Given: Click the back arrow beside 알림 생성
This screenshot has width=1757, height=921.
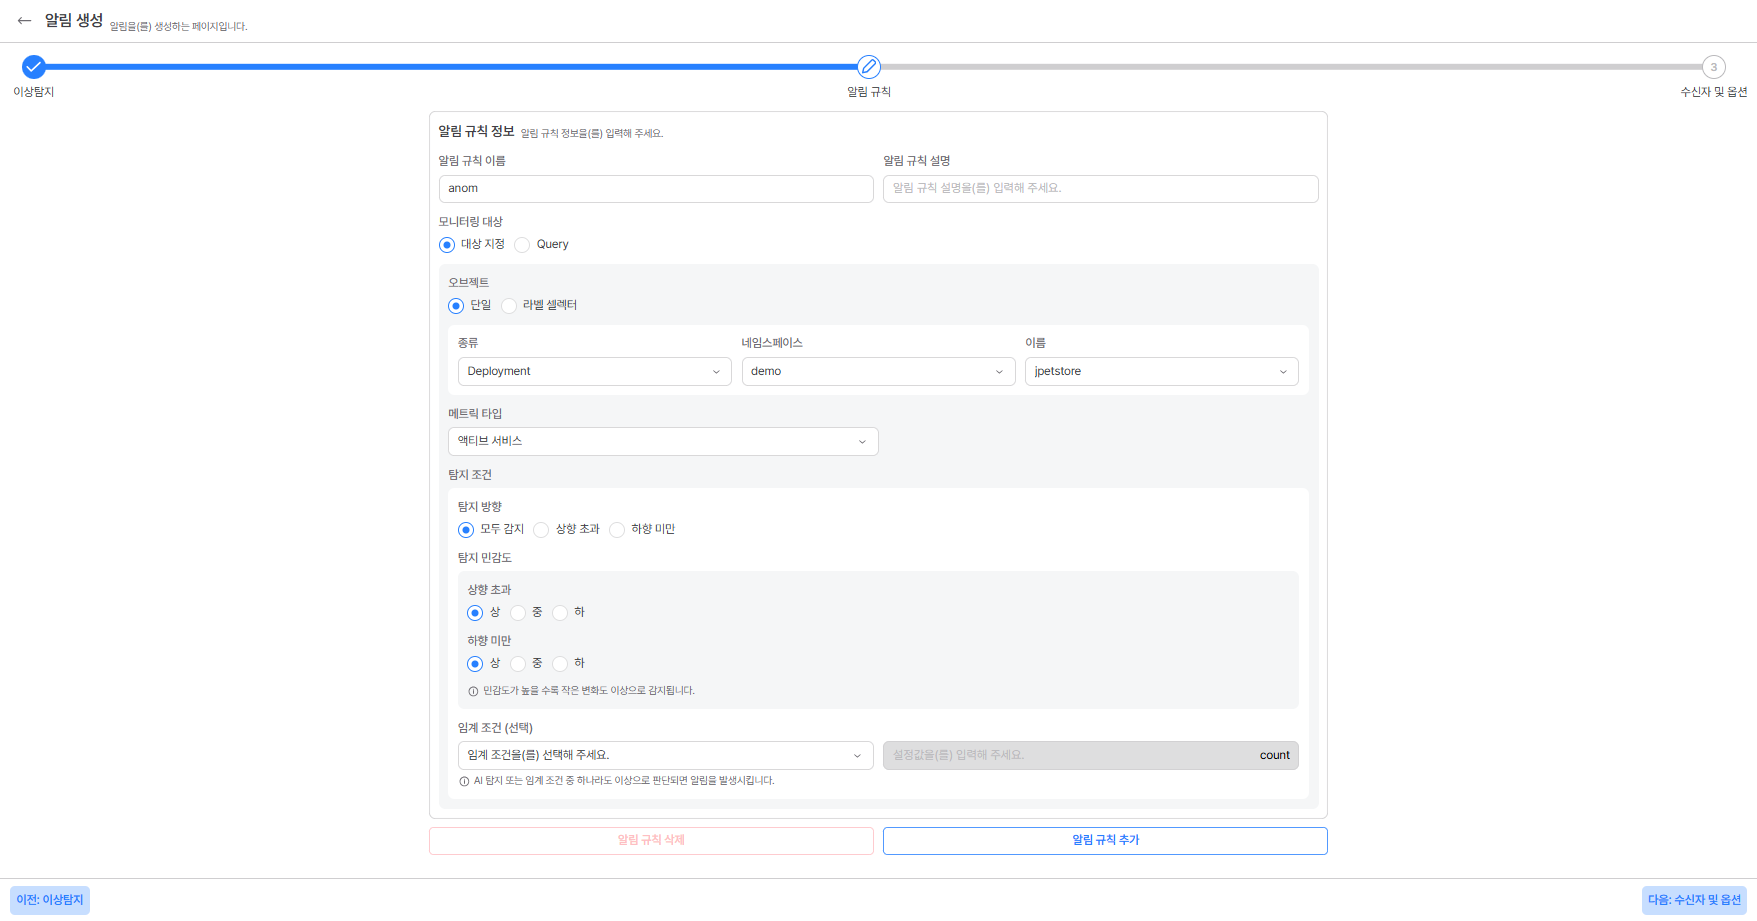Looking at the screenshot, I should click(x=24, y=20).
